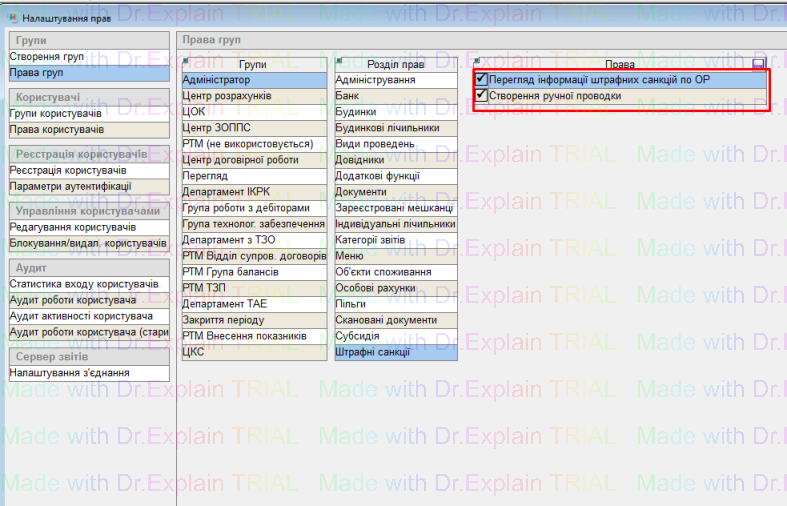The height and width of the screenshot is (506, 787).
Task: Select Банк in Розділ прав list
Action: click(x=395, y=96)
